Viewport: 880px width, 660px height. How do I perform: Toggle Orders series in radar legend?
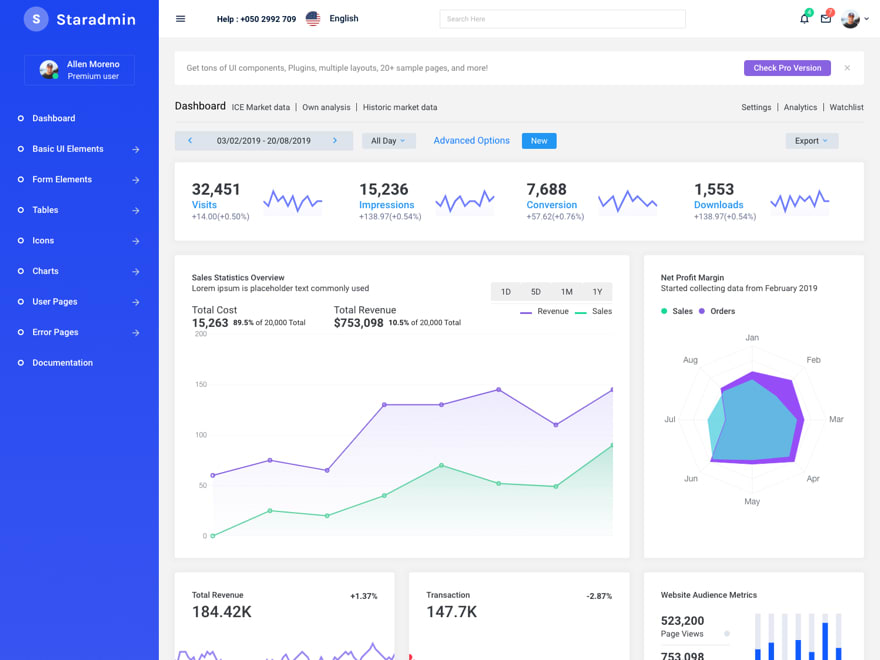[717, 311]
